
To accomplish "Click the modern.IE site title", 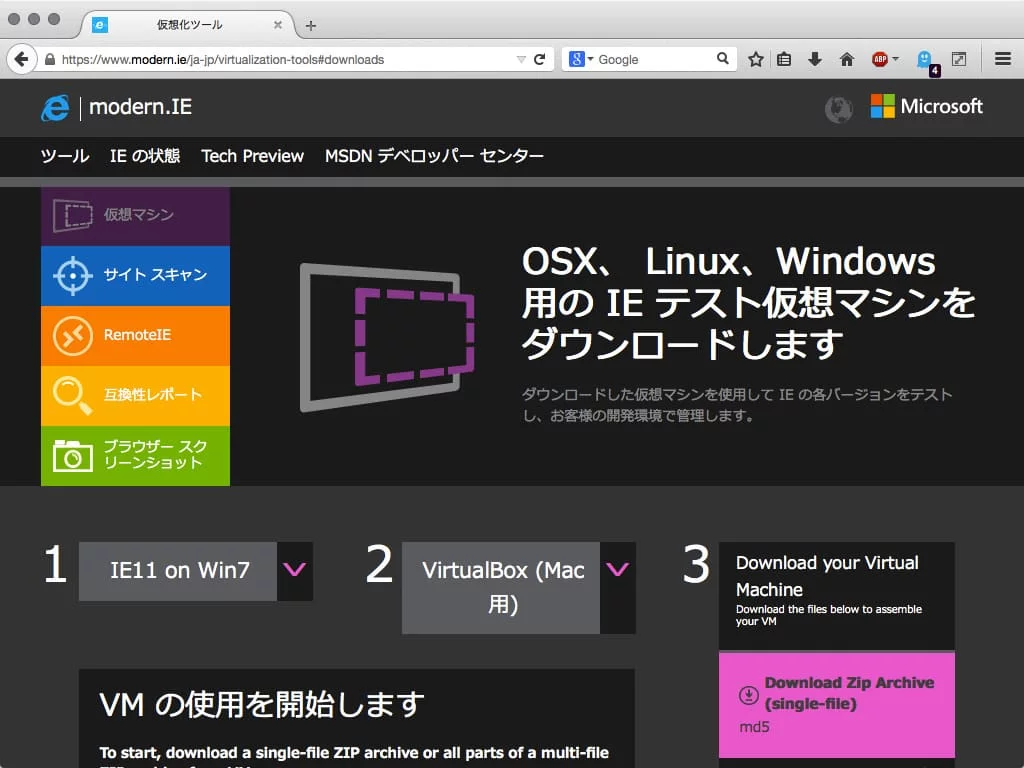I will [x=140, y=107].
